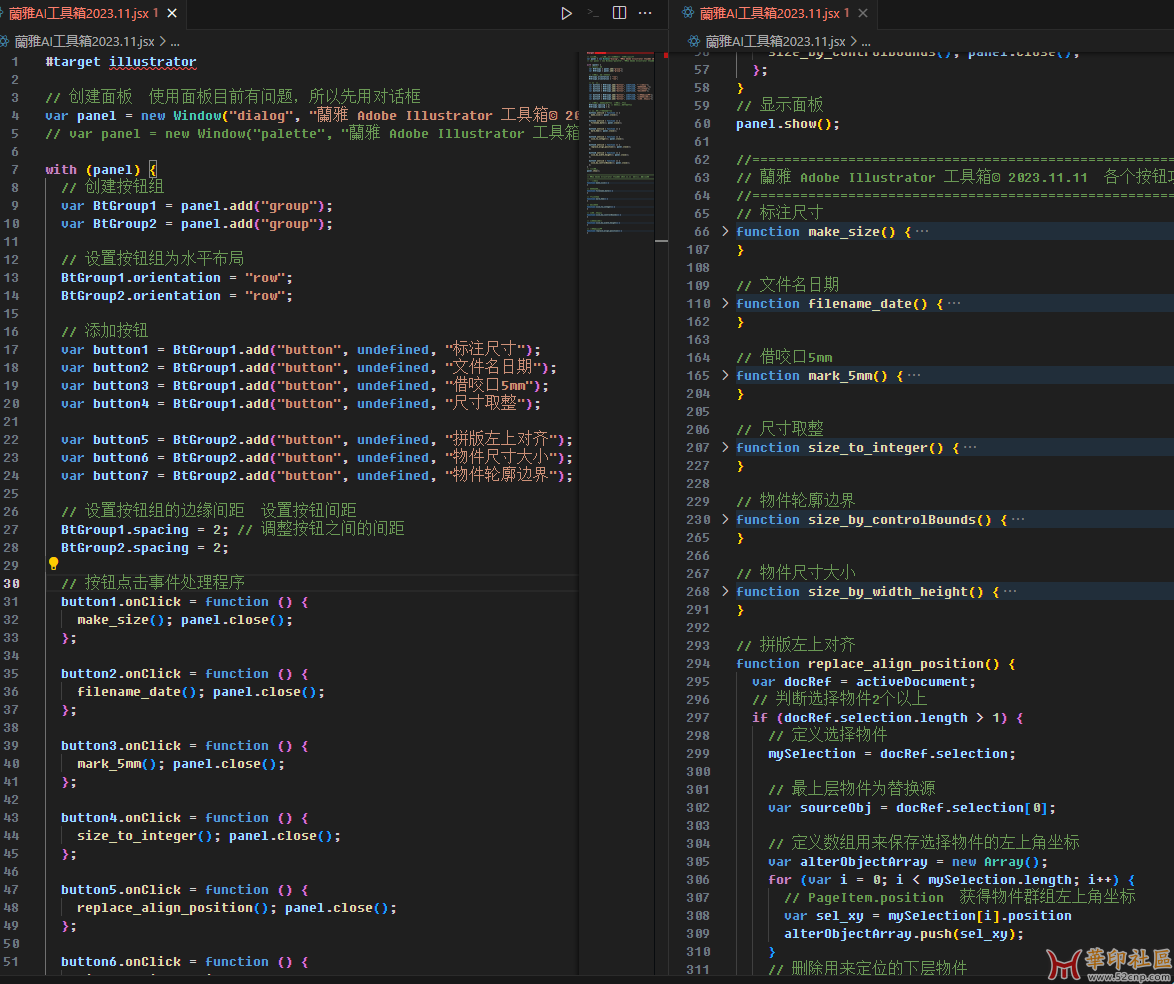Click button1.onClick on line 31
The height and width of the screenshot is (984, 1174).
121,601
